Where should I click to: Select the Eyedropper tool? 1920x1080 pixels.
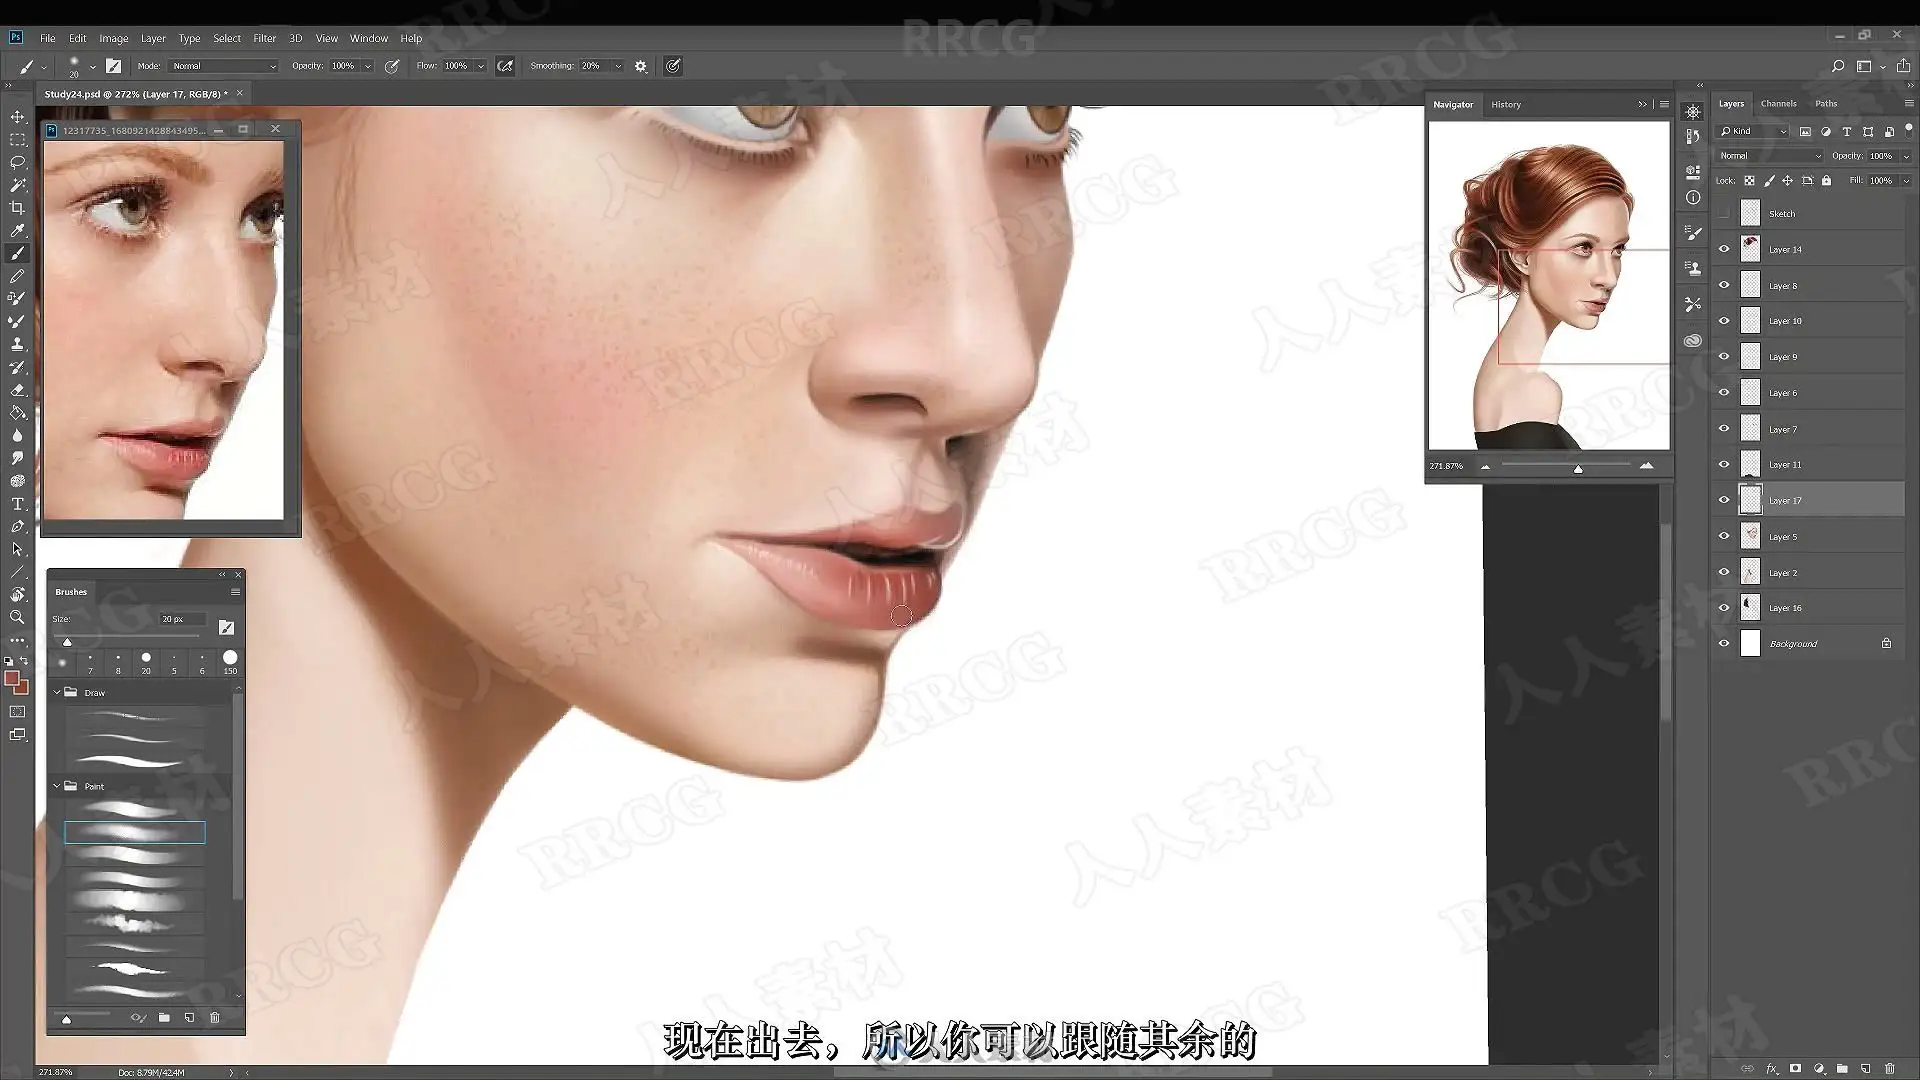tap(17, 231)
